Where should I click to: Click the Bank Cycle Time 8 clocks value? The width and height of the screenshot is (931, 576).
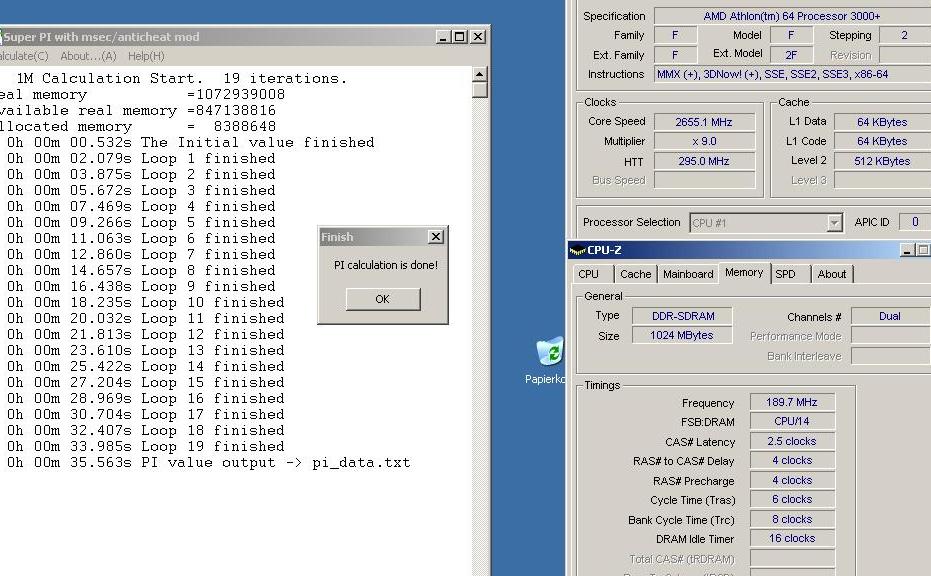[792, 520]
